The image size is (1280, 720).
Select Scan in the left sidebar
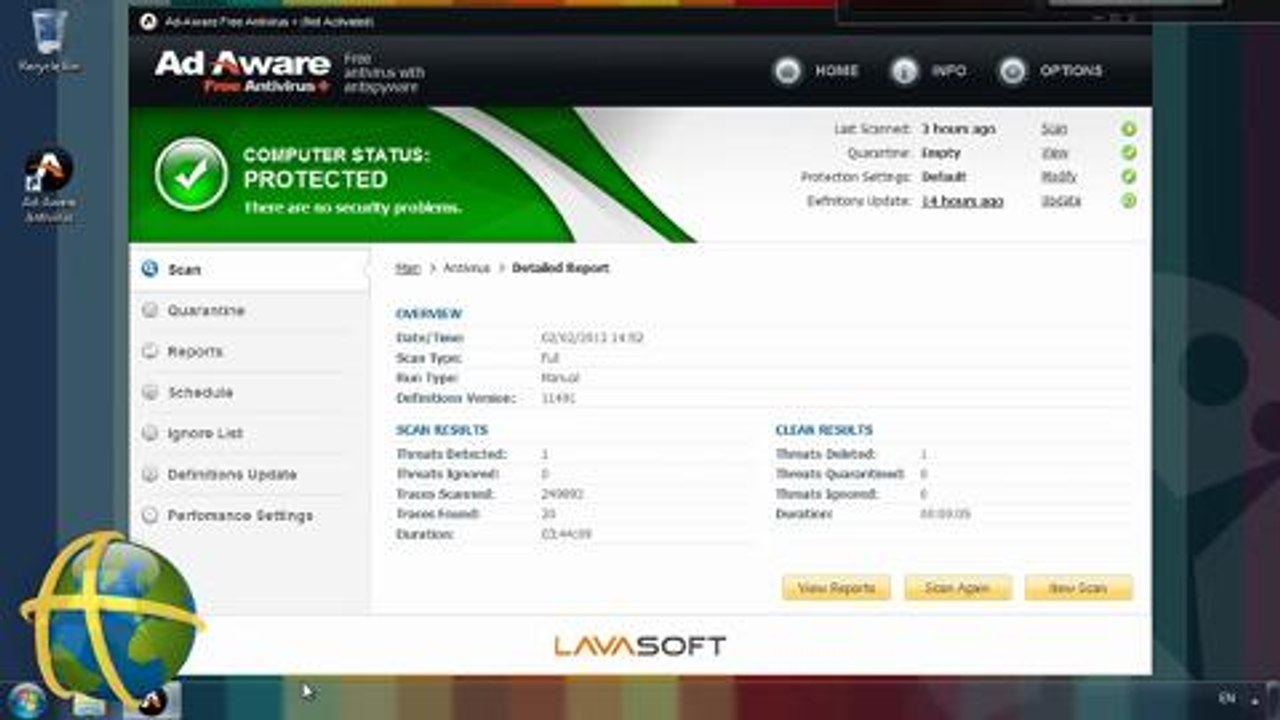(x=250, y=270)
